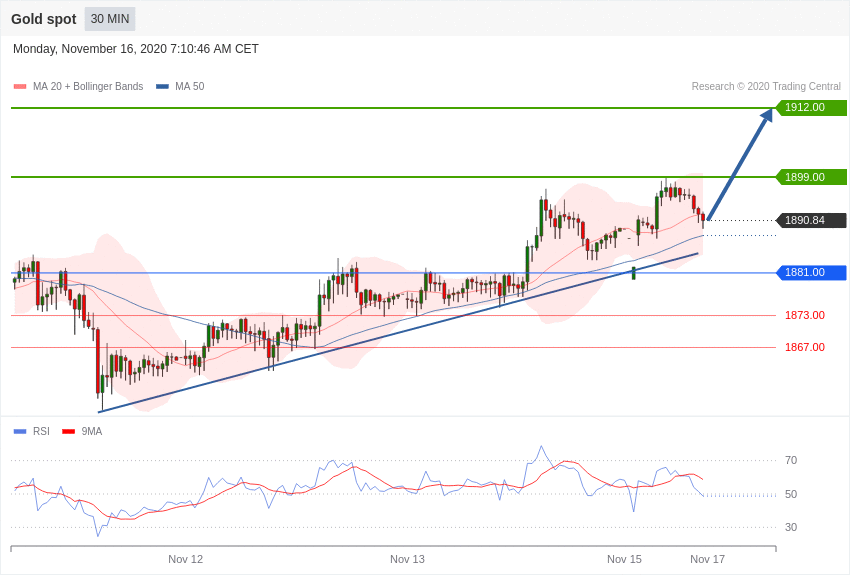Click the 30 MIN timeframe badge
The width and height of the screenshot is (850, 576).
[x=110, y=19]
